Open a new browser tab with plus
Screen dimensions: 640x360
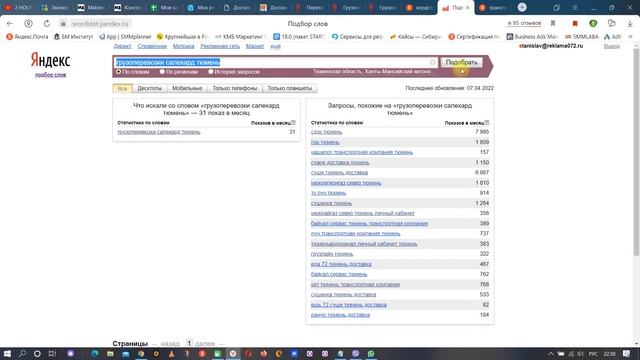(522, 7)
